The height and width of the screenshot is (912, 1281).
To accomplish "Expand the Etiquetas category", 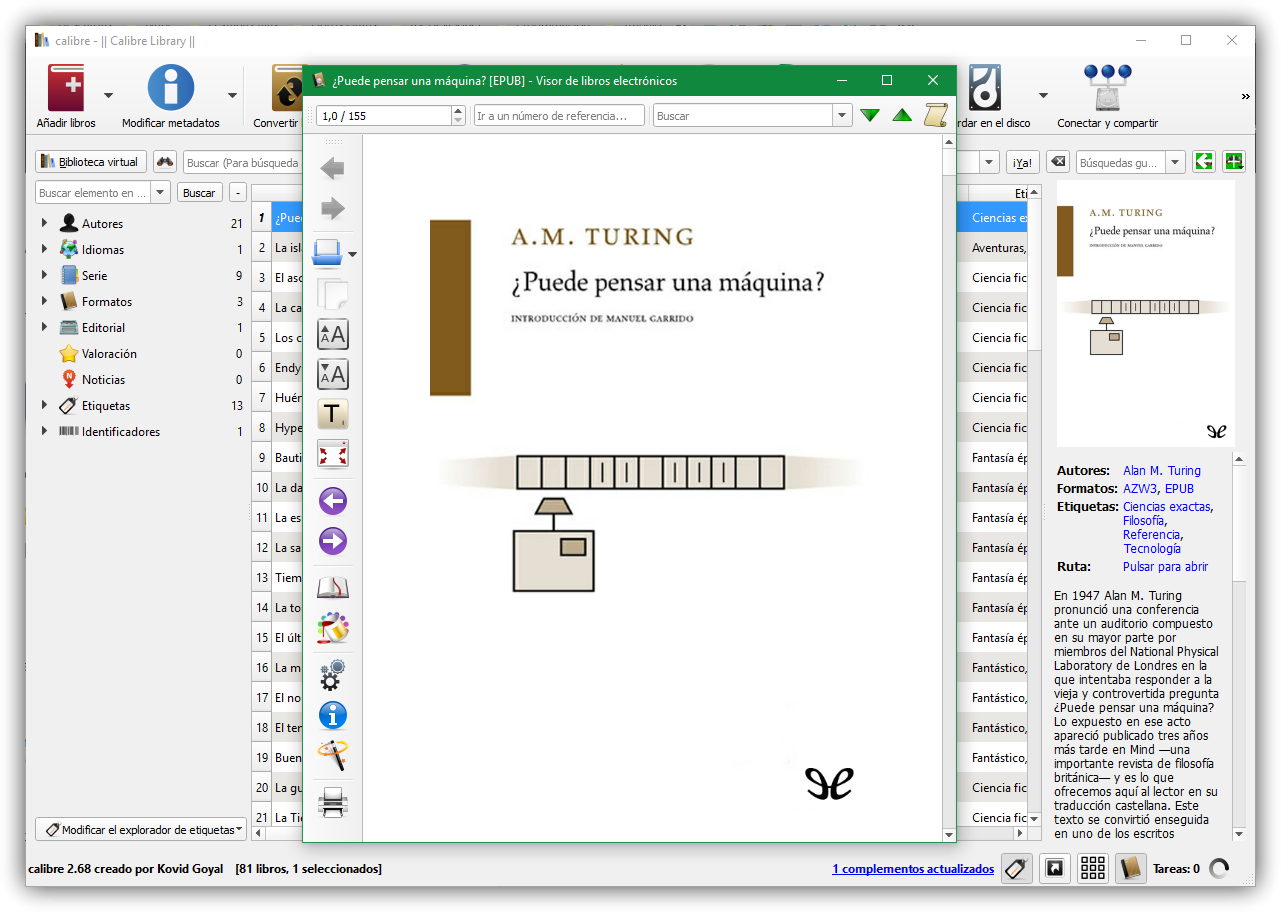I will (44, 406).
